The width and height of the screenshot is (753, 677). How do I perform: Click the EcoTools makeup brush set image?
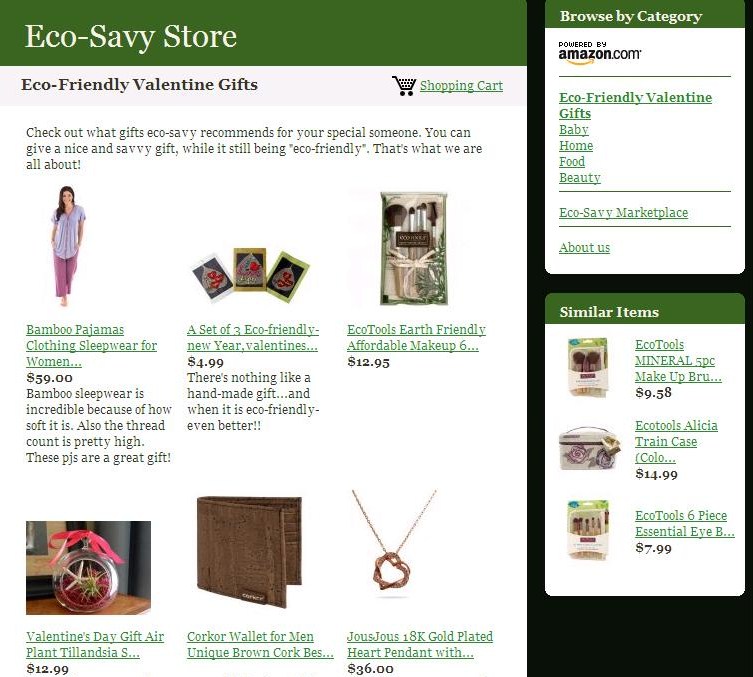414,248
